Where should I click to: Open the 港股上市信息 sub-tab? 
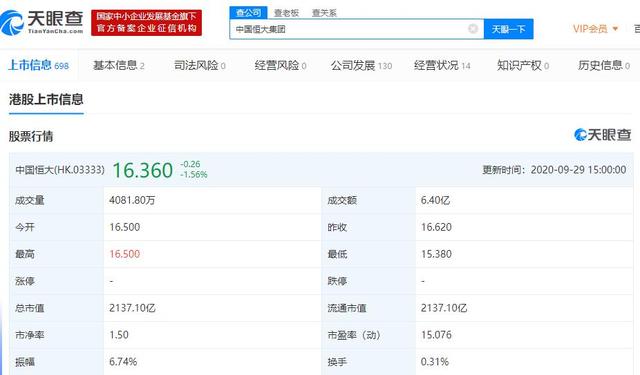(46, 100)
